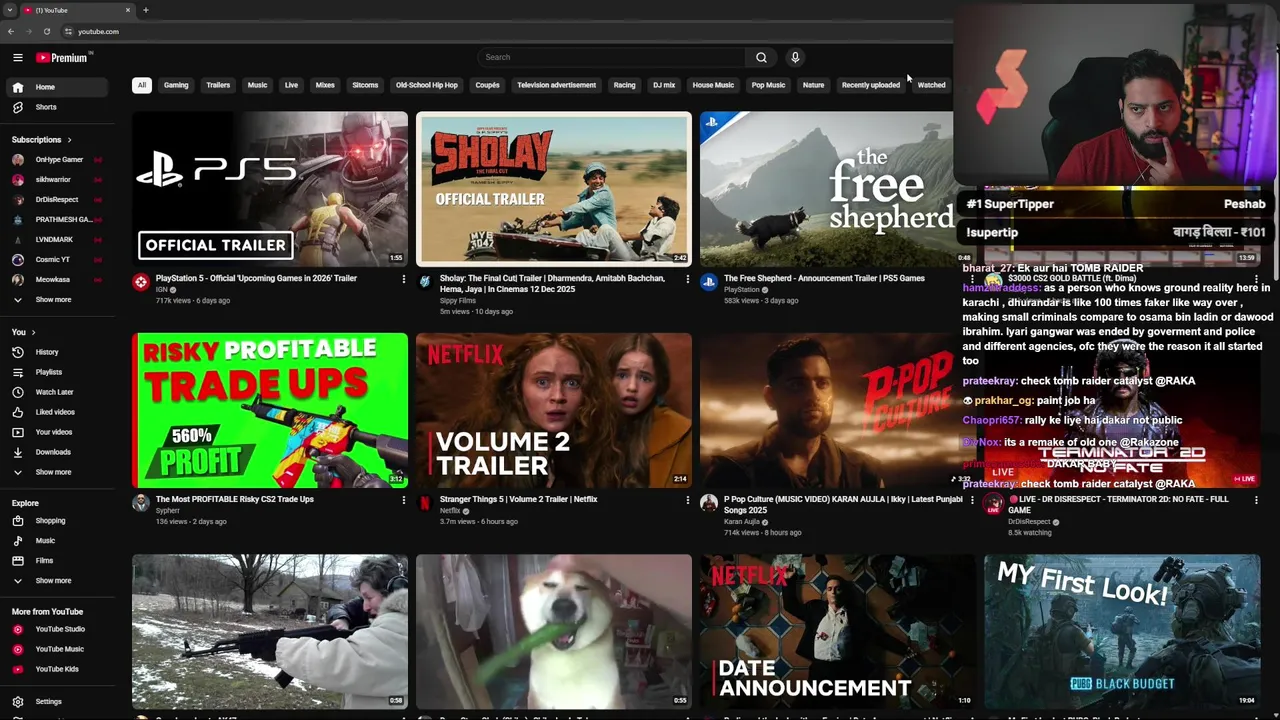Play Sholay Official Trailer thumbnail
The image size is (1280, 720).
pos(554,188)
